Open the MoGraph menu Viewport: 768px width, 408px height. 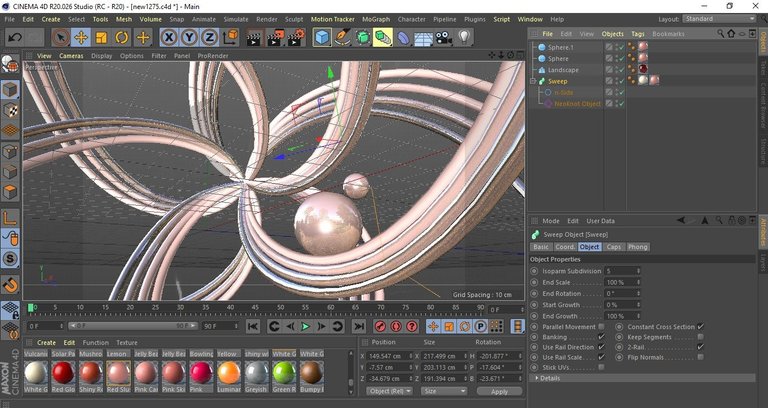(376, 19)
